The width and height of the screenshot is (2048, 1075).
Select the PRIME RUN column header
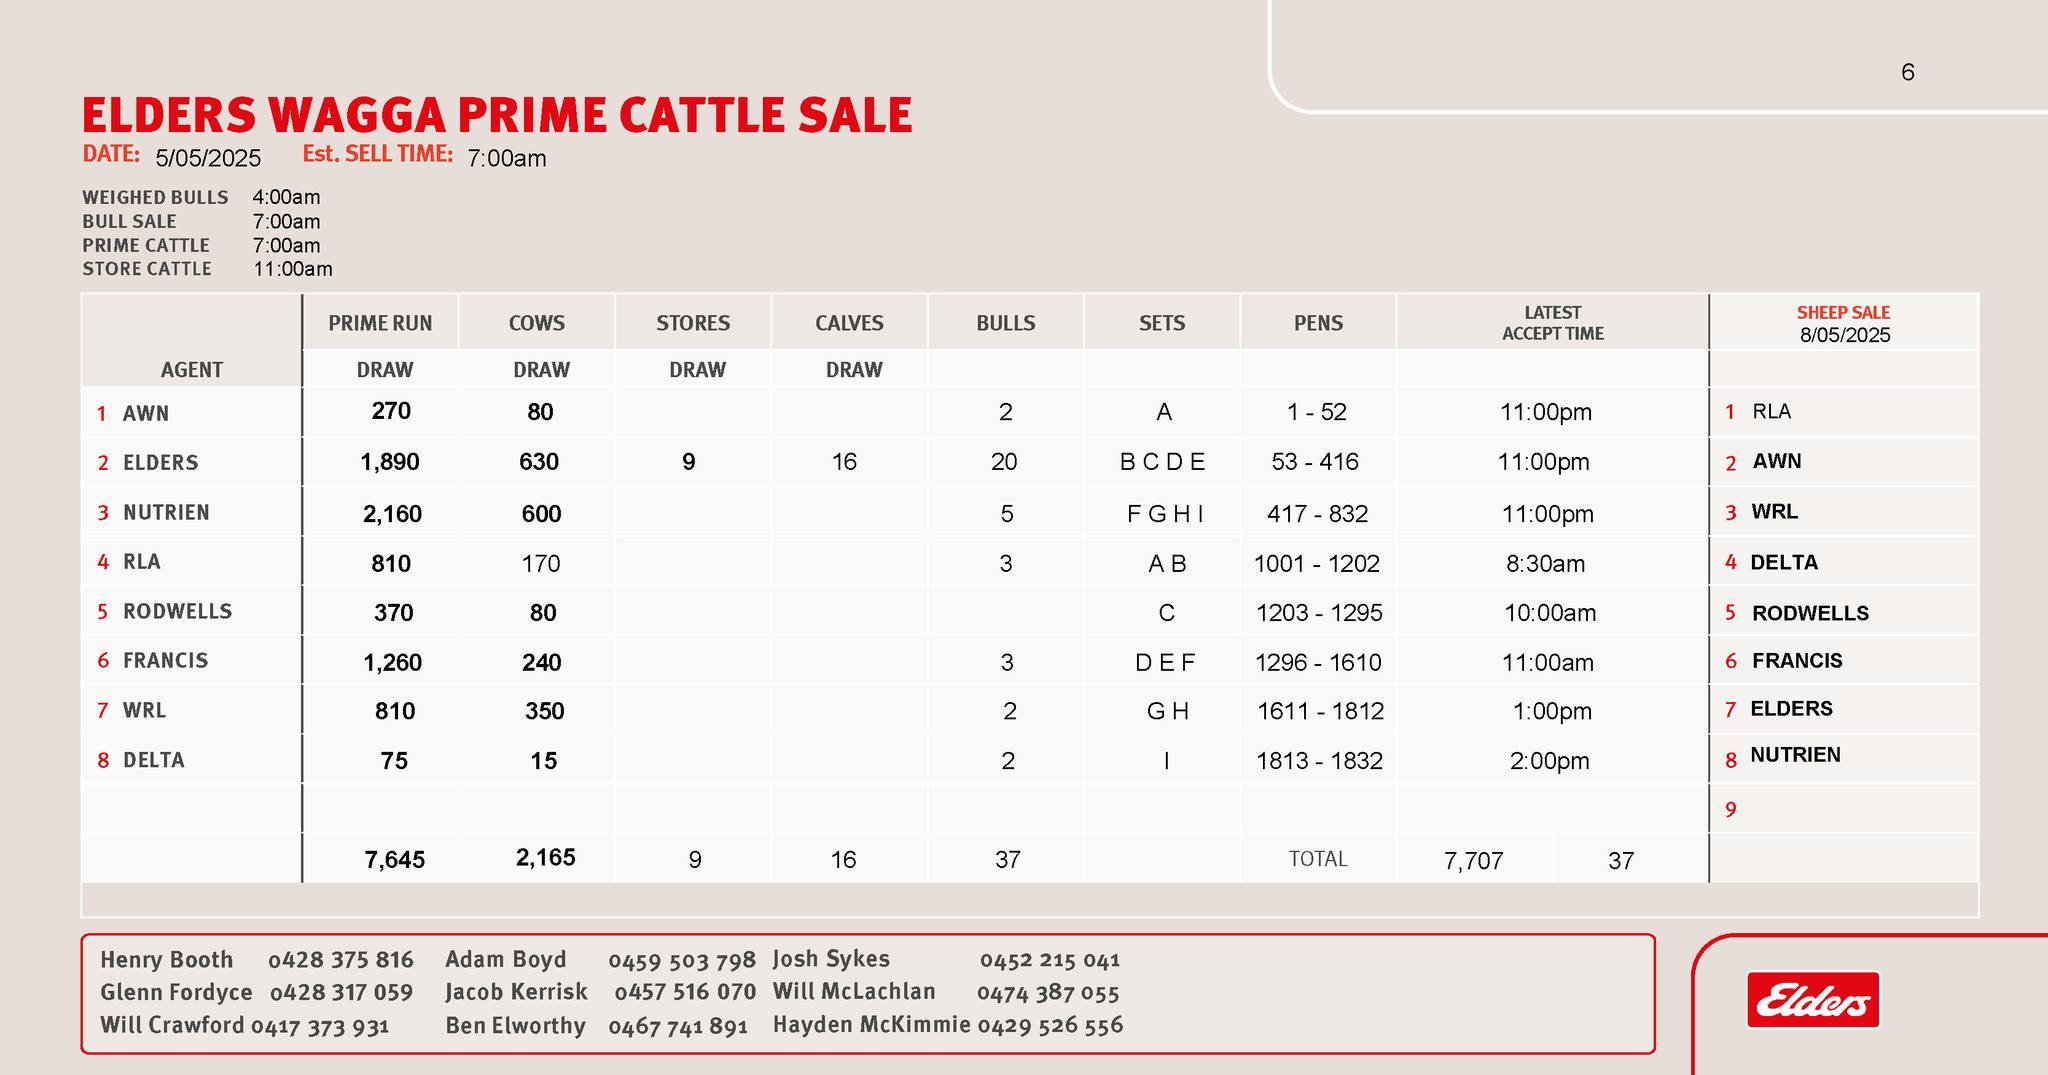tap(380, 323)
